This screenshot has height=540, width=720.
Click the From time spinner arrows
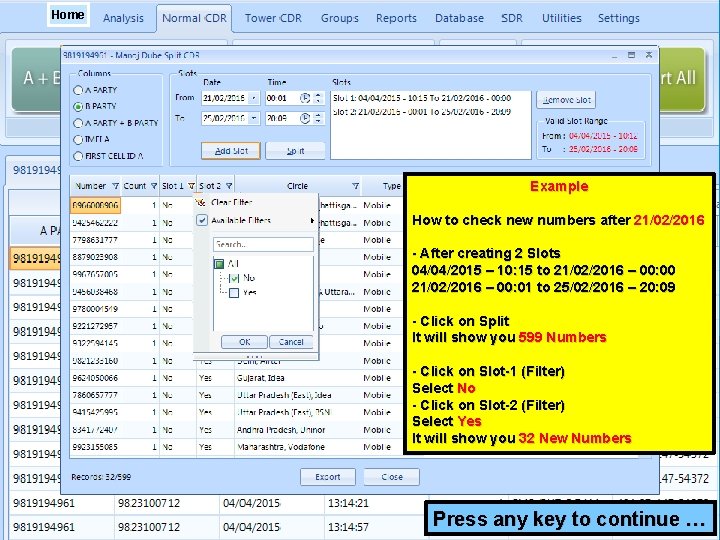point(318,98)
